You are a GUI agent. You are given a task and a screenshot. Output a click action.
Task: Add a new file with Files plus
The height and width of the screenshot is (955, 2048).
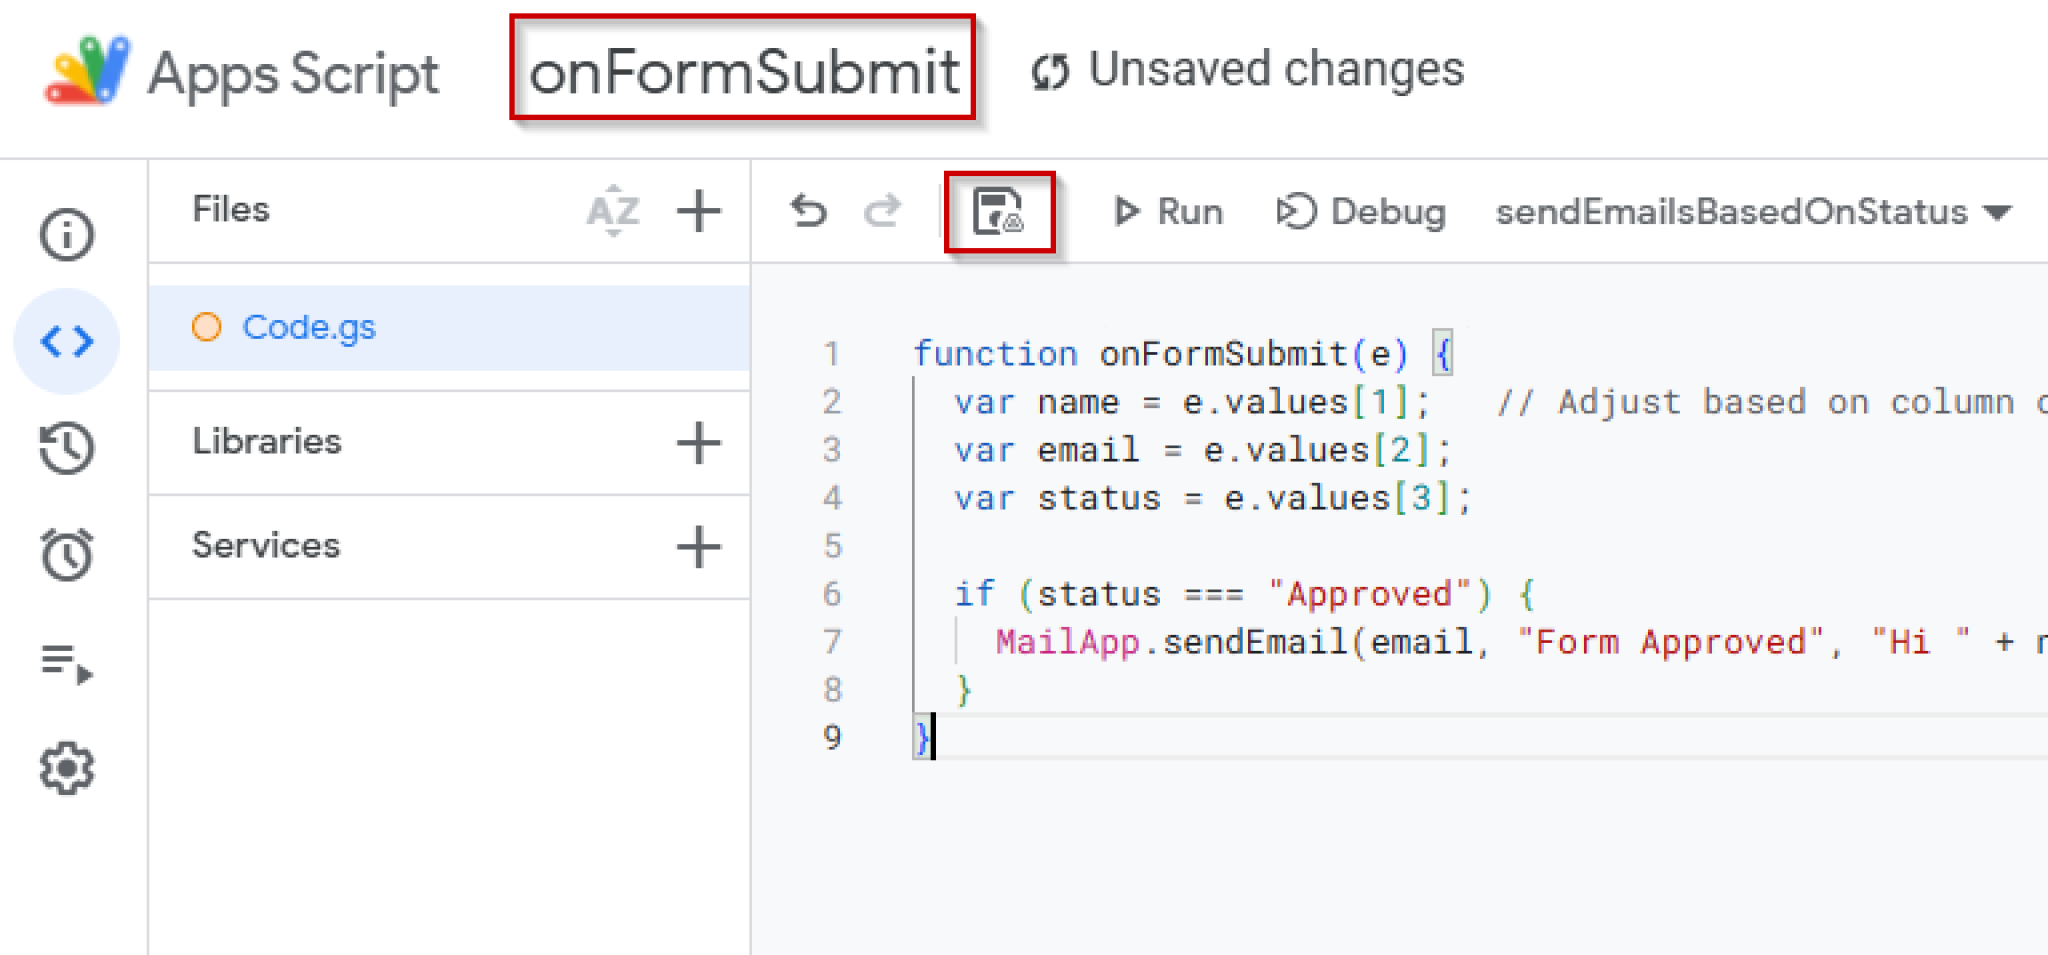[698, 211]
